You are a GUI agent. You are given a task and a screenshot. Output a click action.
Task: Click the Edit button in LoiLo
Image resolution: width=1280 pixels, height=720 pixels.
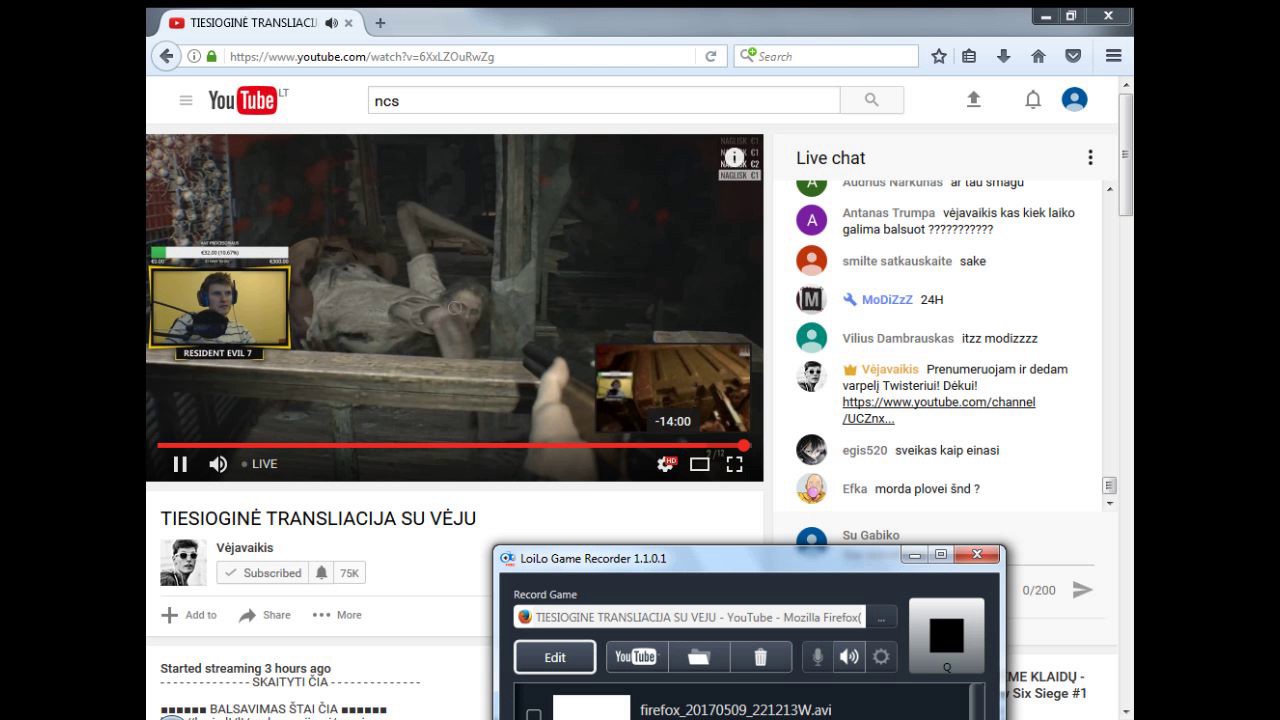[x=555, y=657]
